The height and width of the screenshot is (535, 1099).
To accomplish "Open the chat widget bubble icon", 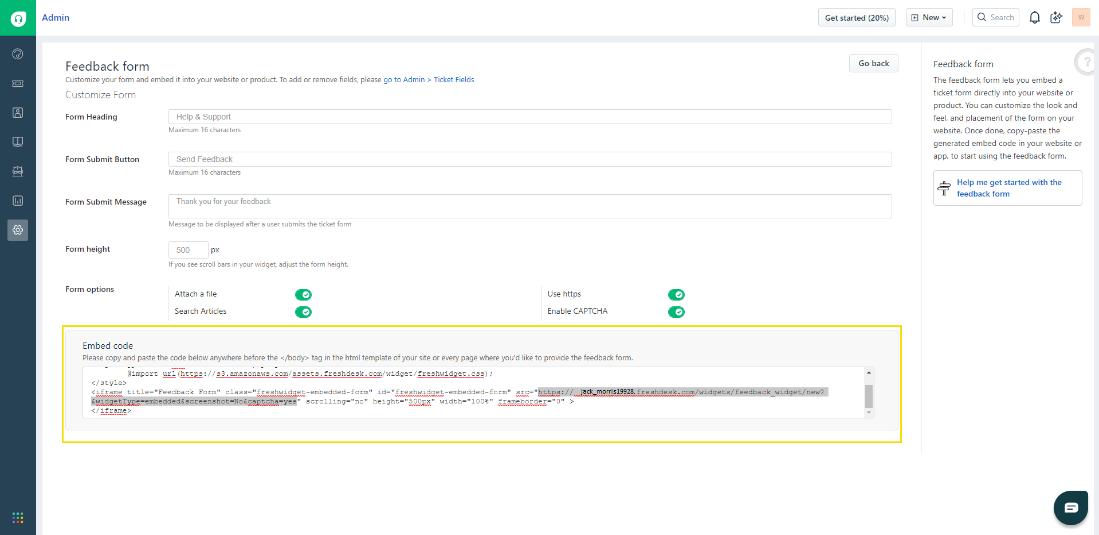I will point(1070,507).
